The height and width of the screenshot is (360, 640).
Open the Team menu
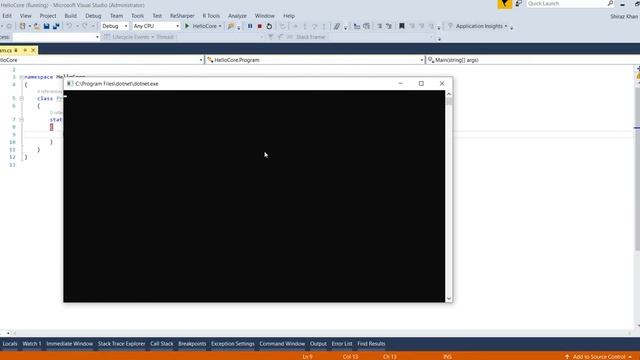(116, 16)
